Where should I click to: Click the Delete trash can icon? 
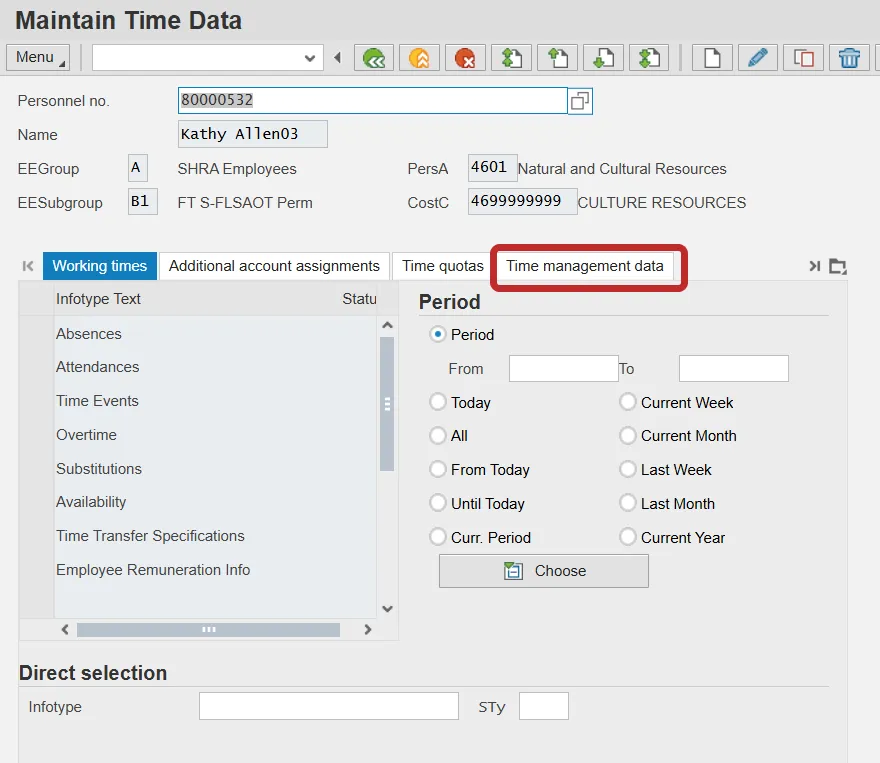849,58
